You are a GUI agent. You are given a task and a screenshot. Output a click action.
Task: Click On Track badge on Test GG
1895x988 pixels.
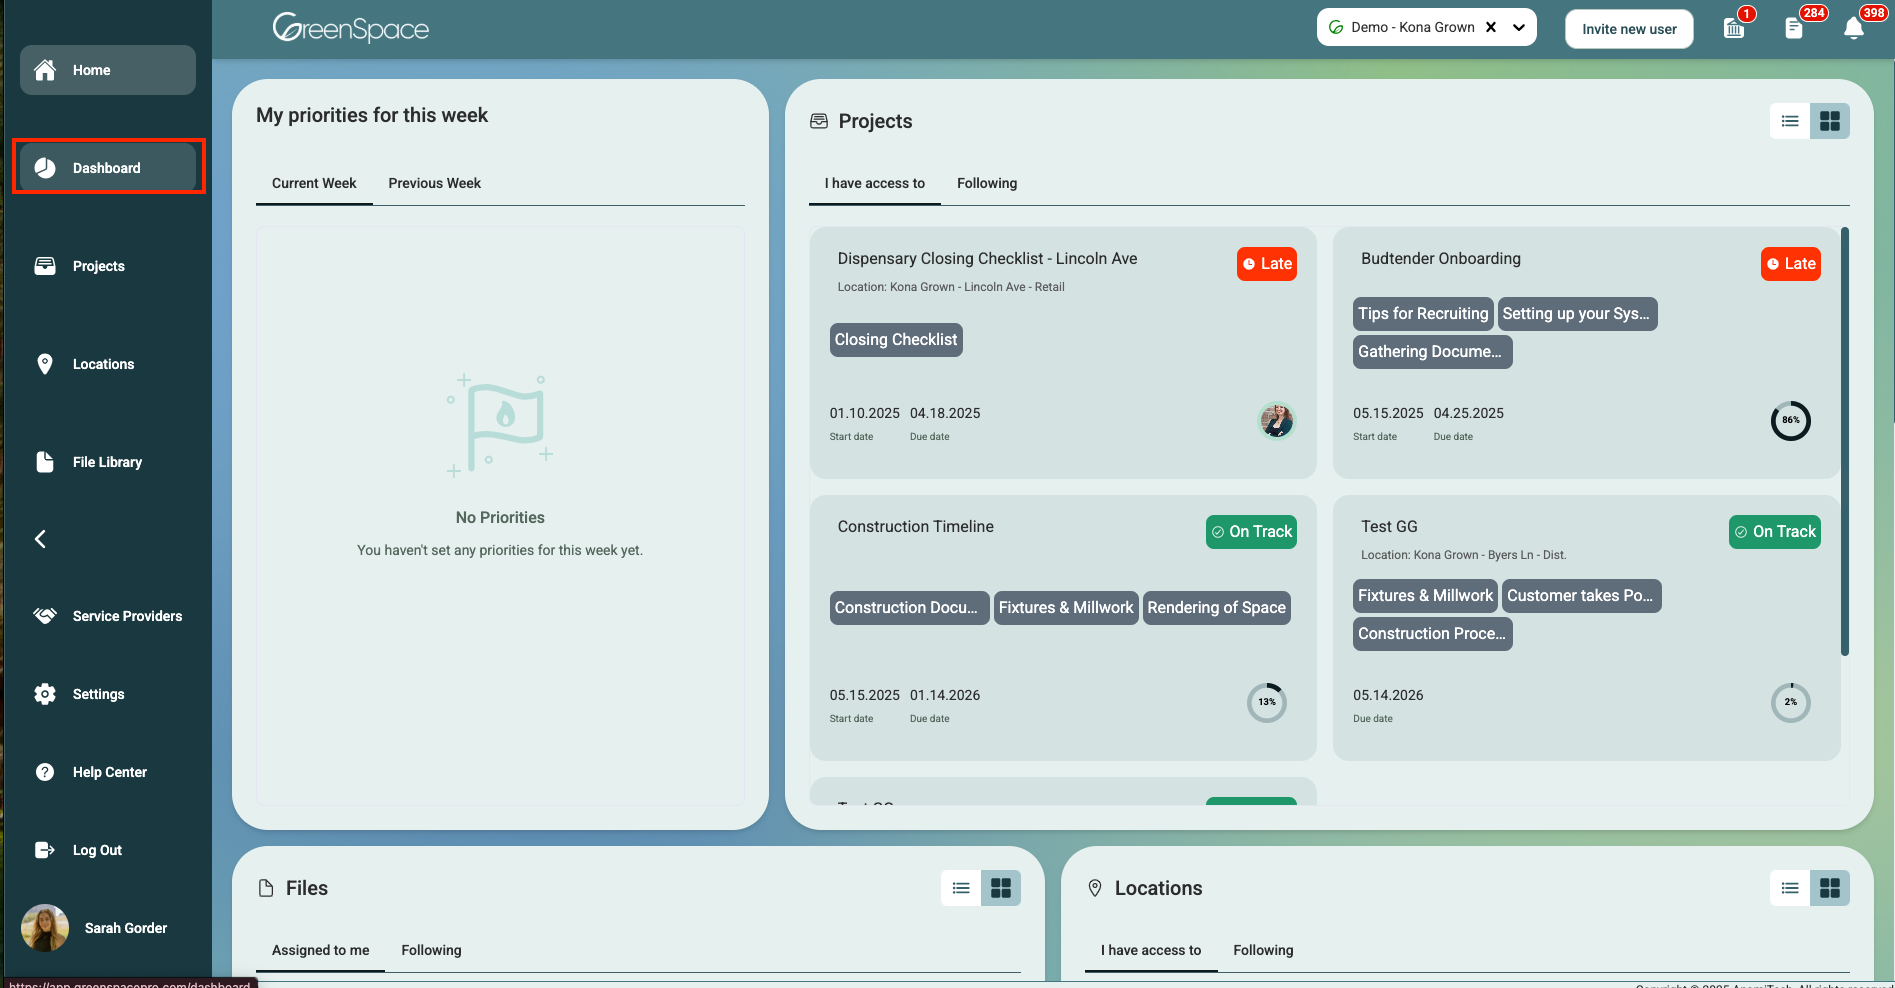[1775, 532]
